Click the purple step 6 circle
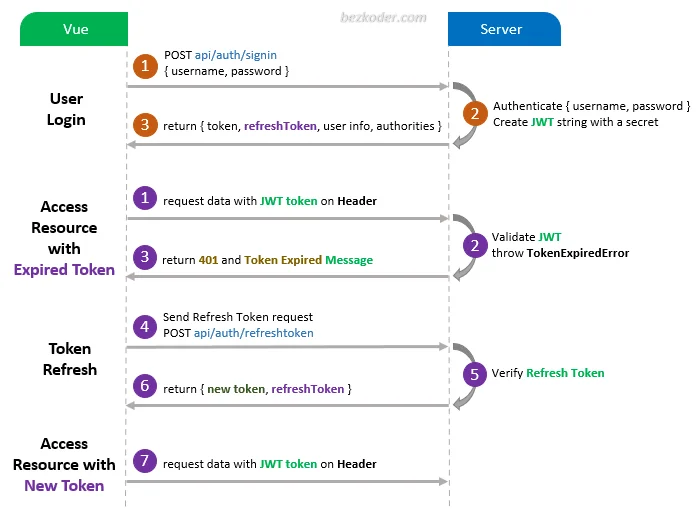This screenshot has width=700, height=510. click(x=146, y=387)
